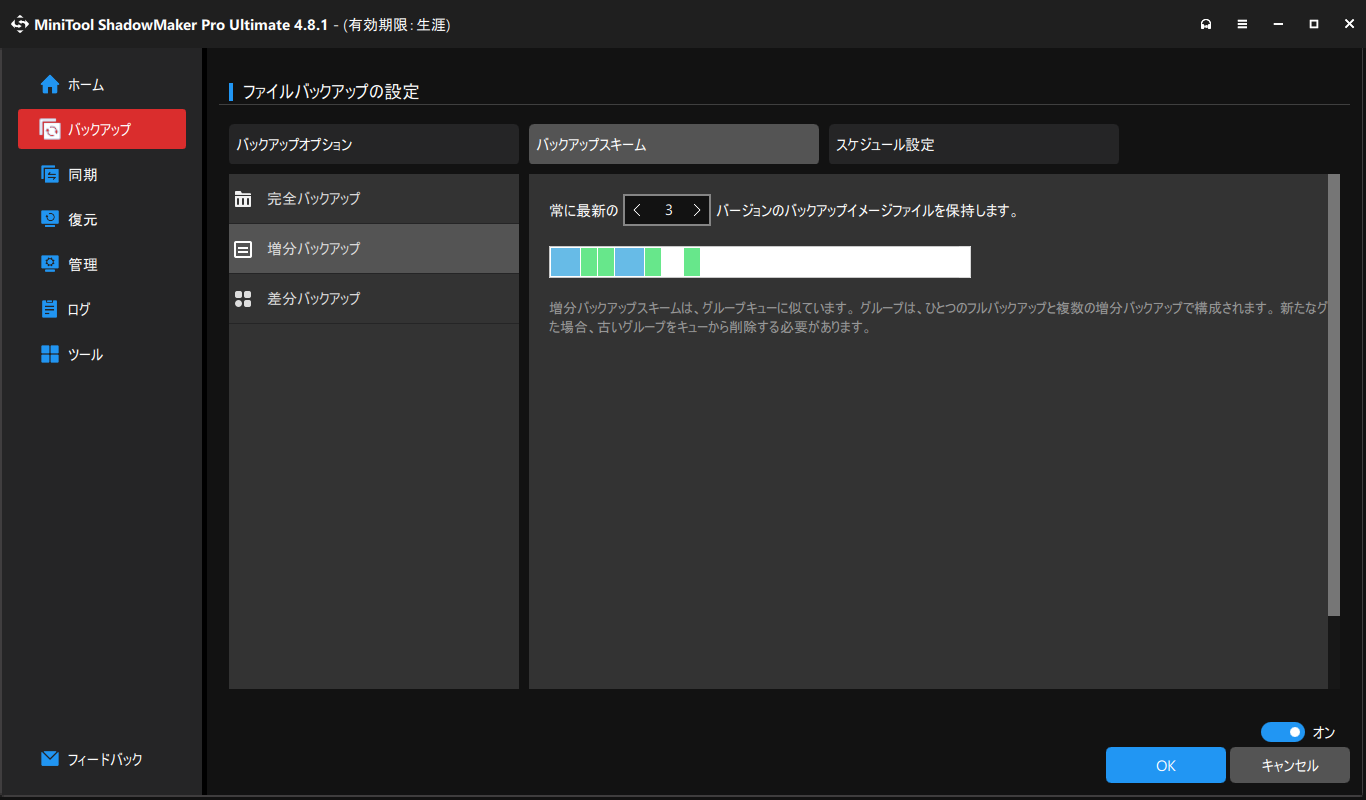Click the envelope icon beside フィードバック
Screen dimensions: 1366x800
pyautogui.click(x=50, y=759)
